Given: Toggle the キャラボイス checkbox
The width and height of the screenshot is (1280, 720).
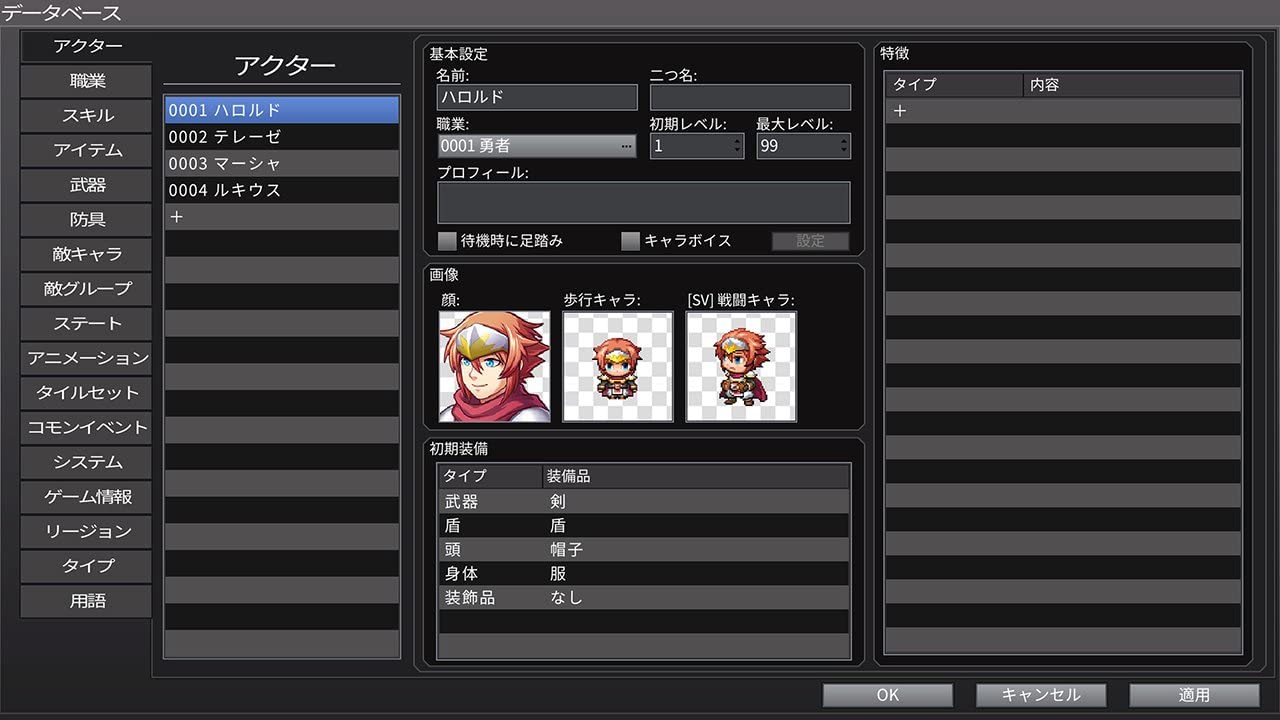Looking at the screenshot, I should [630, 241].
